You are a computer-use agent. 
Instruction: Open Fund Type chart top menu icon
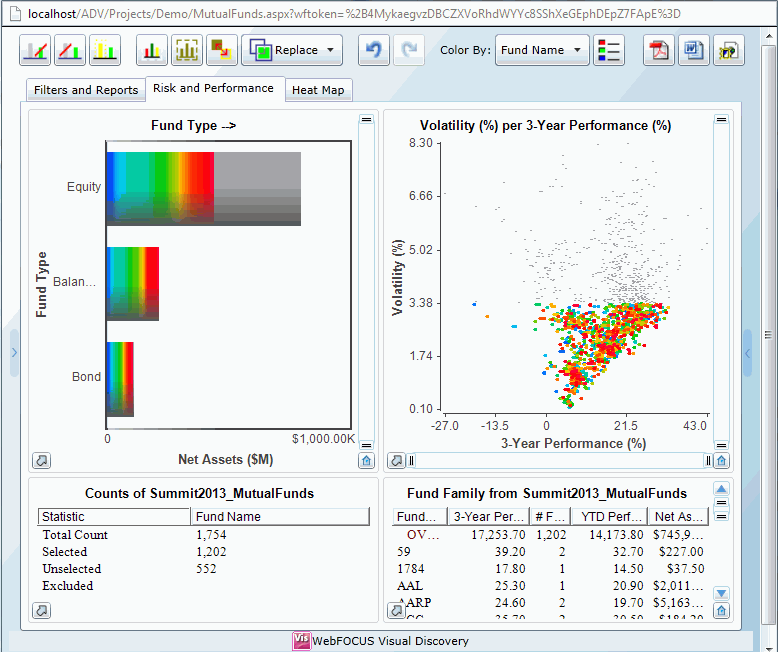[x=366, y=119]
